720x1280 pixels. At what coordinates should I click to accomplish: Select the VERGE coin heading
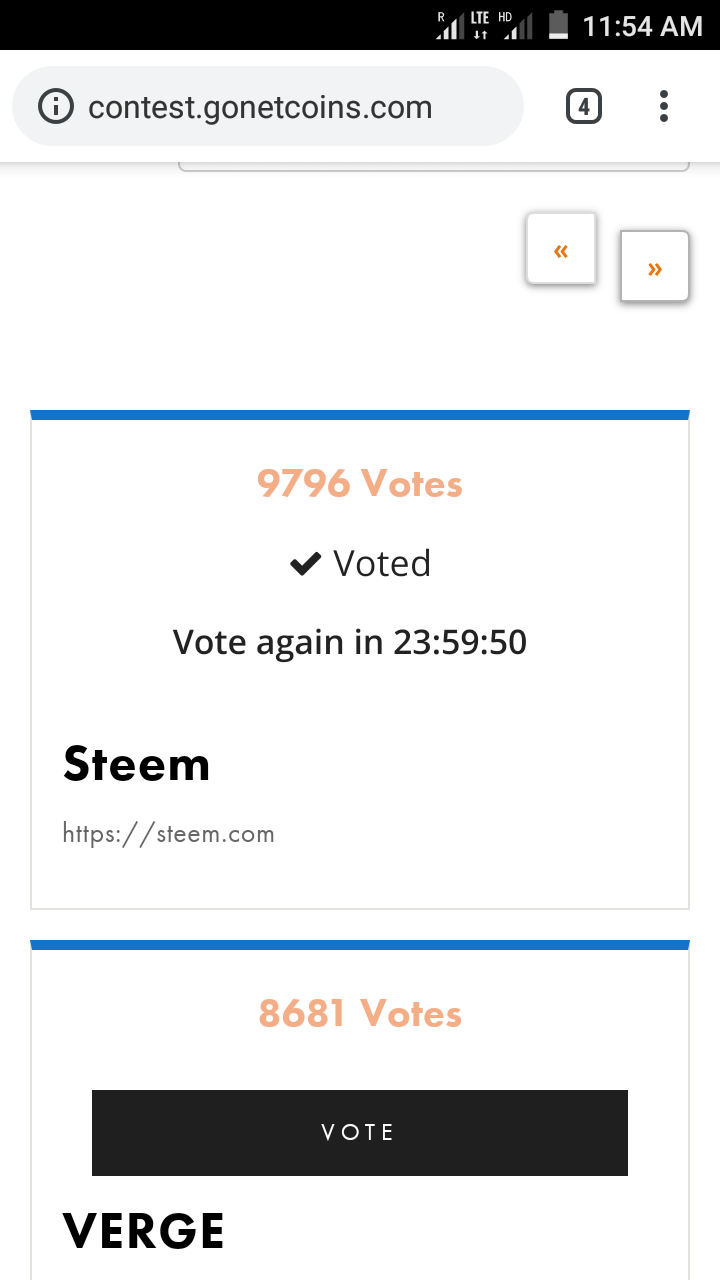coord(144,1230)
